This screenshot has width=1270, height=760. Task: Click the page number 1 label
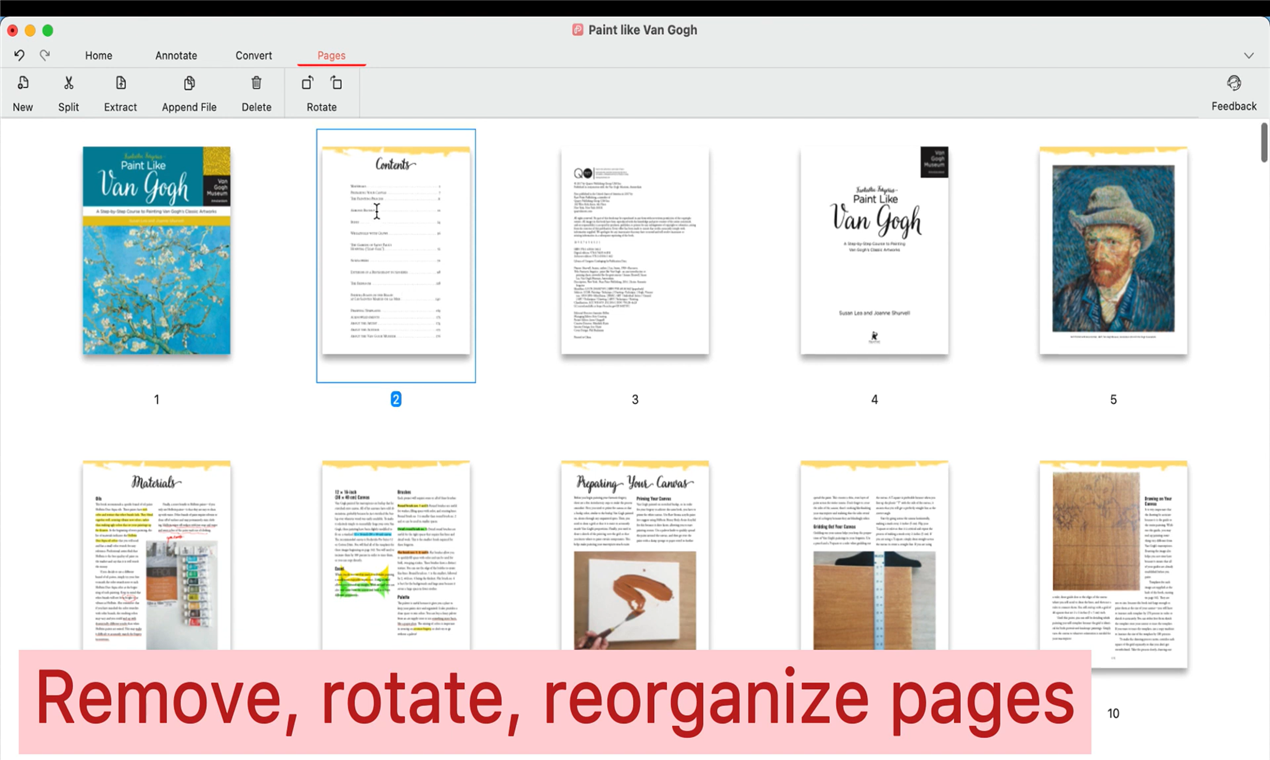(x=156, y=399)
